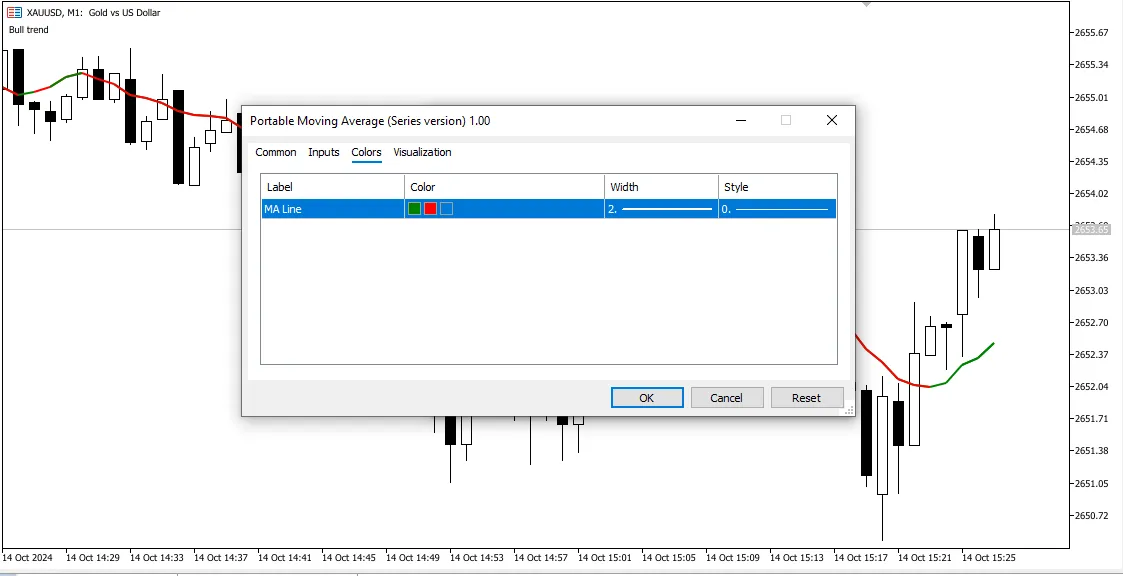Open the Inputs tab
Image resolution: width=1123 pixels, height=576 pixels.
323,152
